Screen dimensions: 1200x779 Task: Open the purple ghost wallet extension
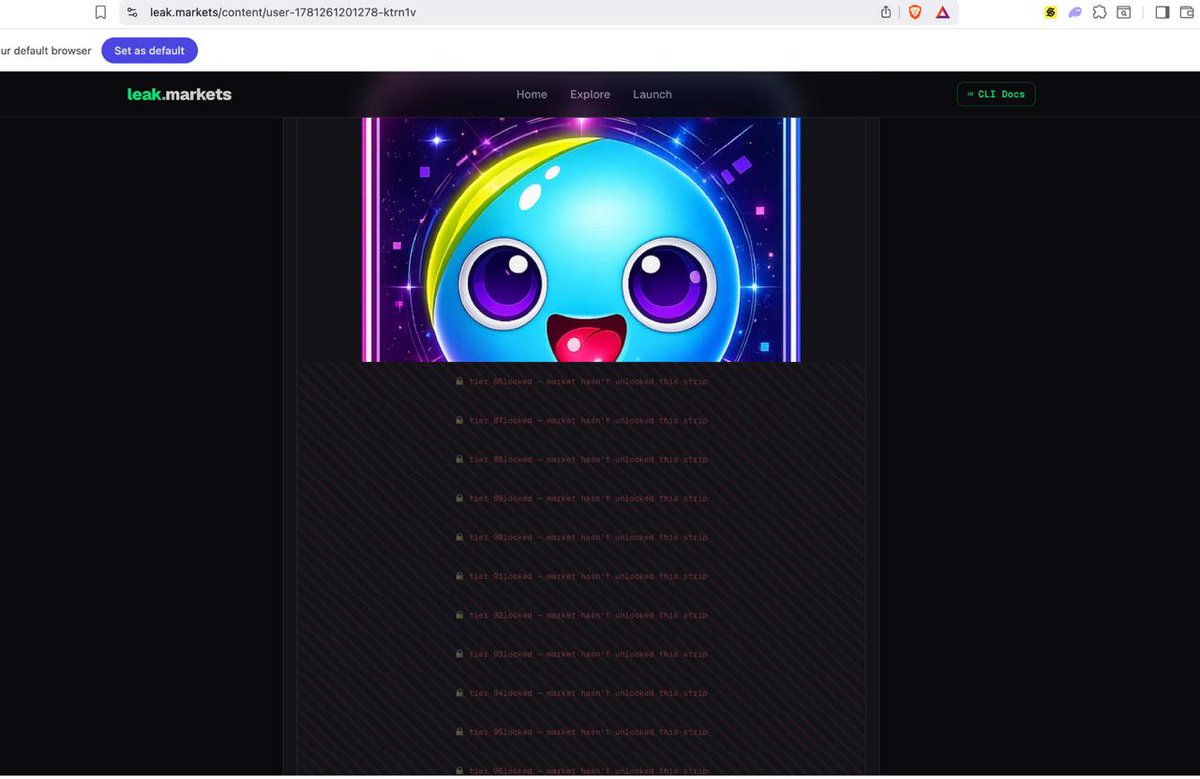point(1075,12)
